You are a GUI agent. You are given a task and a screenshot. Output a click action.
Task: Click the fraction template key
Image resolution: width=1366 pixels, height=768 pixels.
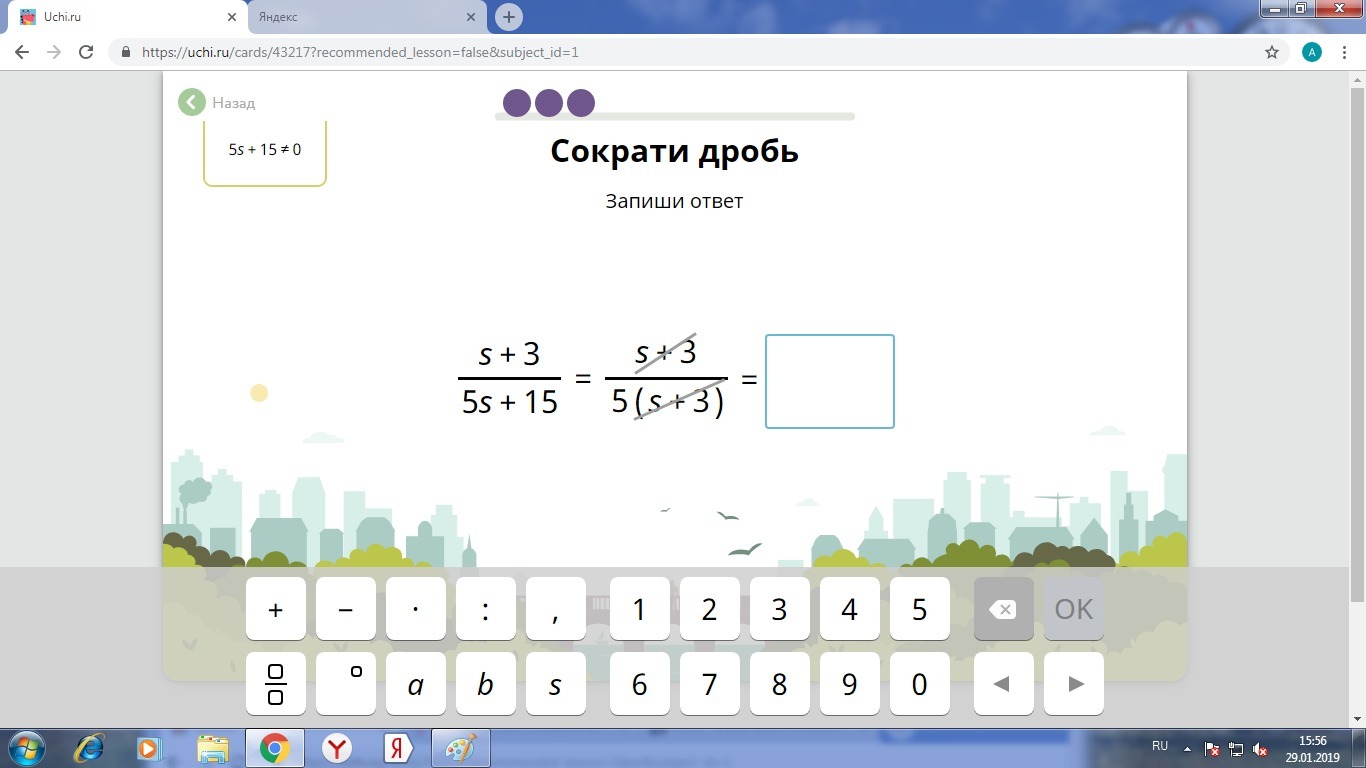276,684
